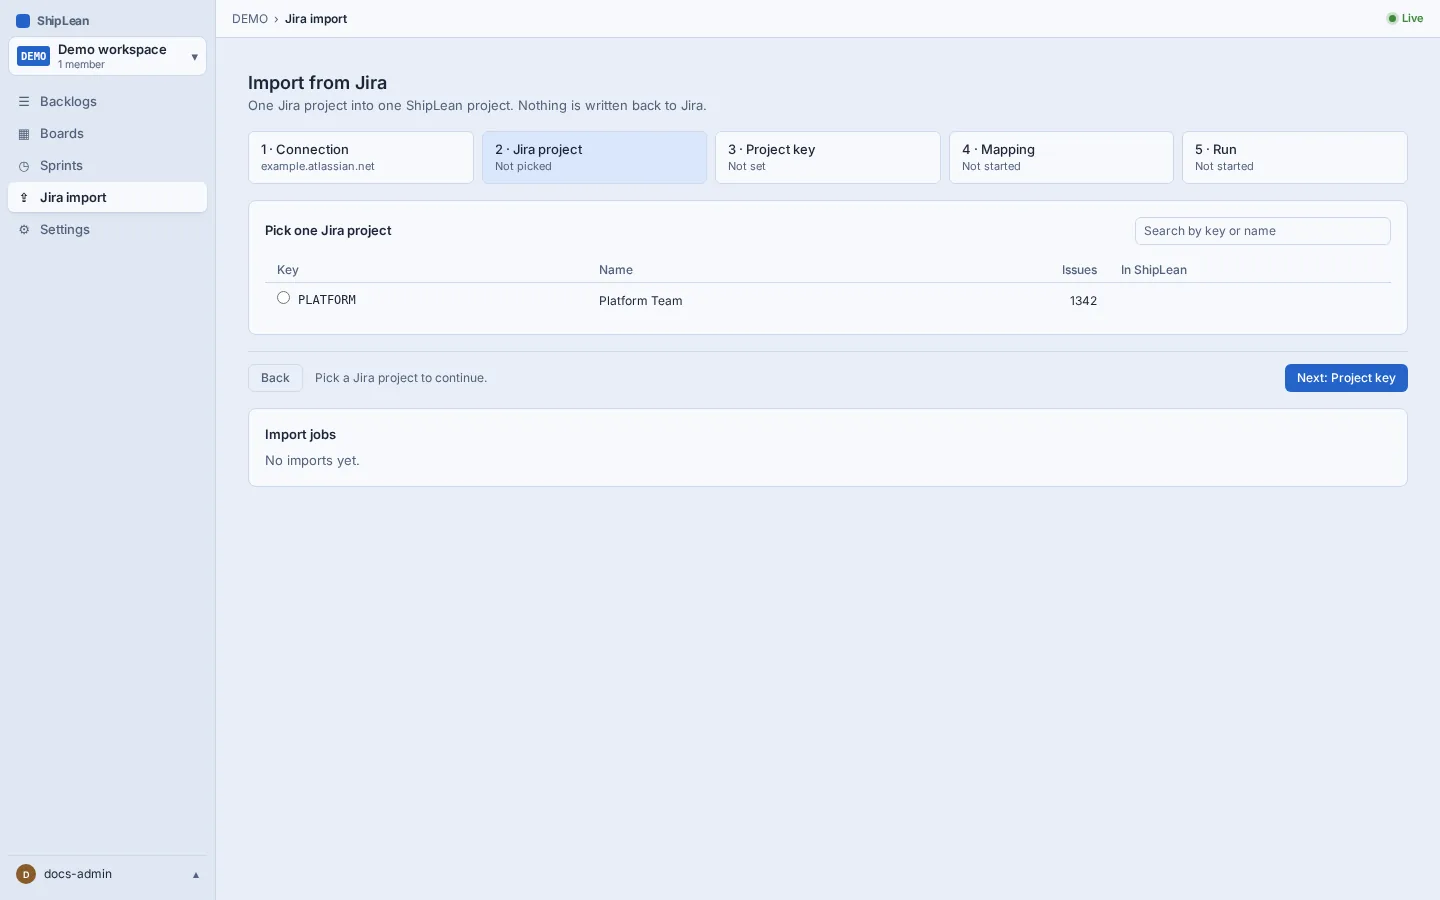Click the No imports yet message

(312, 461)
